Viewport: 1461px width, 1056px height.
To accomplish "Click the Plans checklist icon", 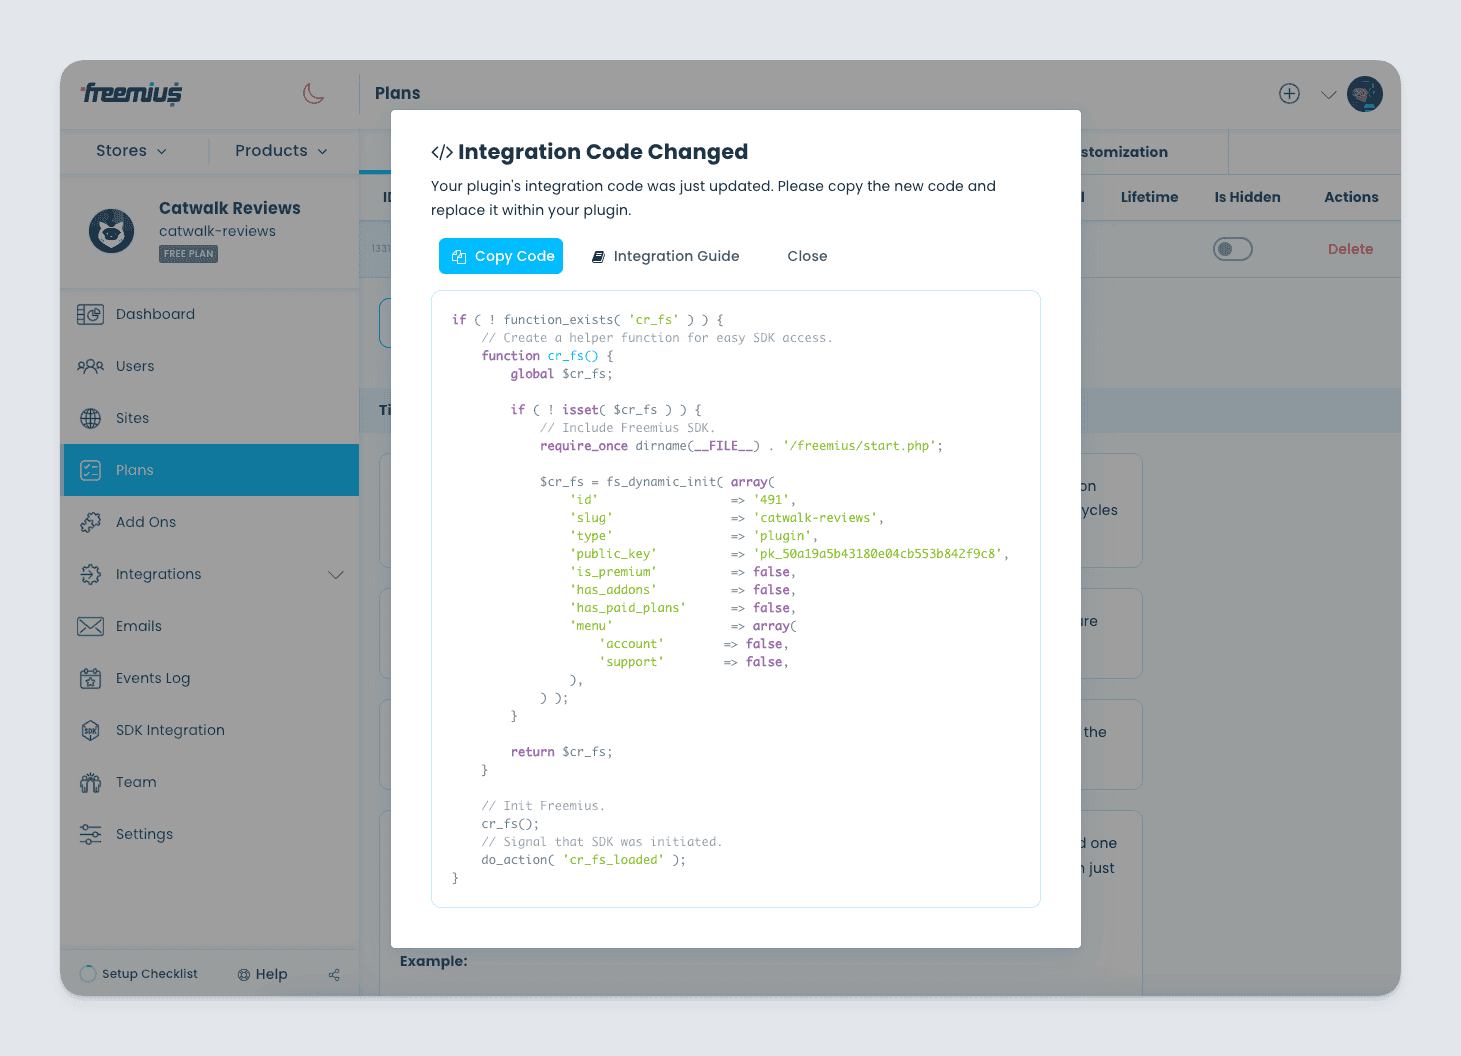I will coord(90,470).
